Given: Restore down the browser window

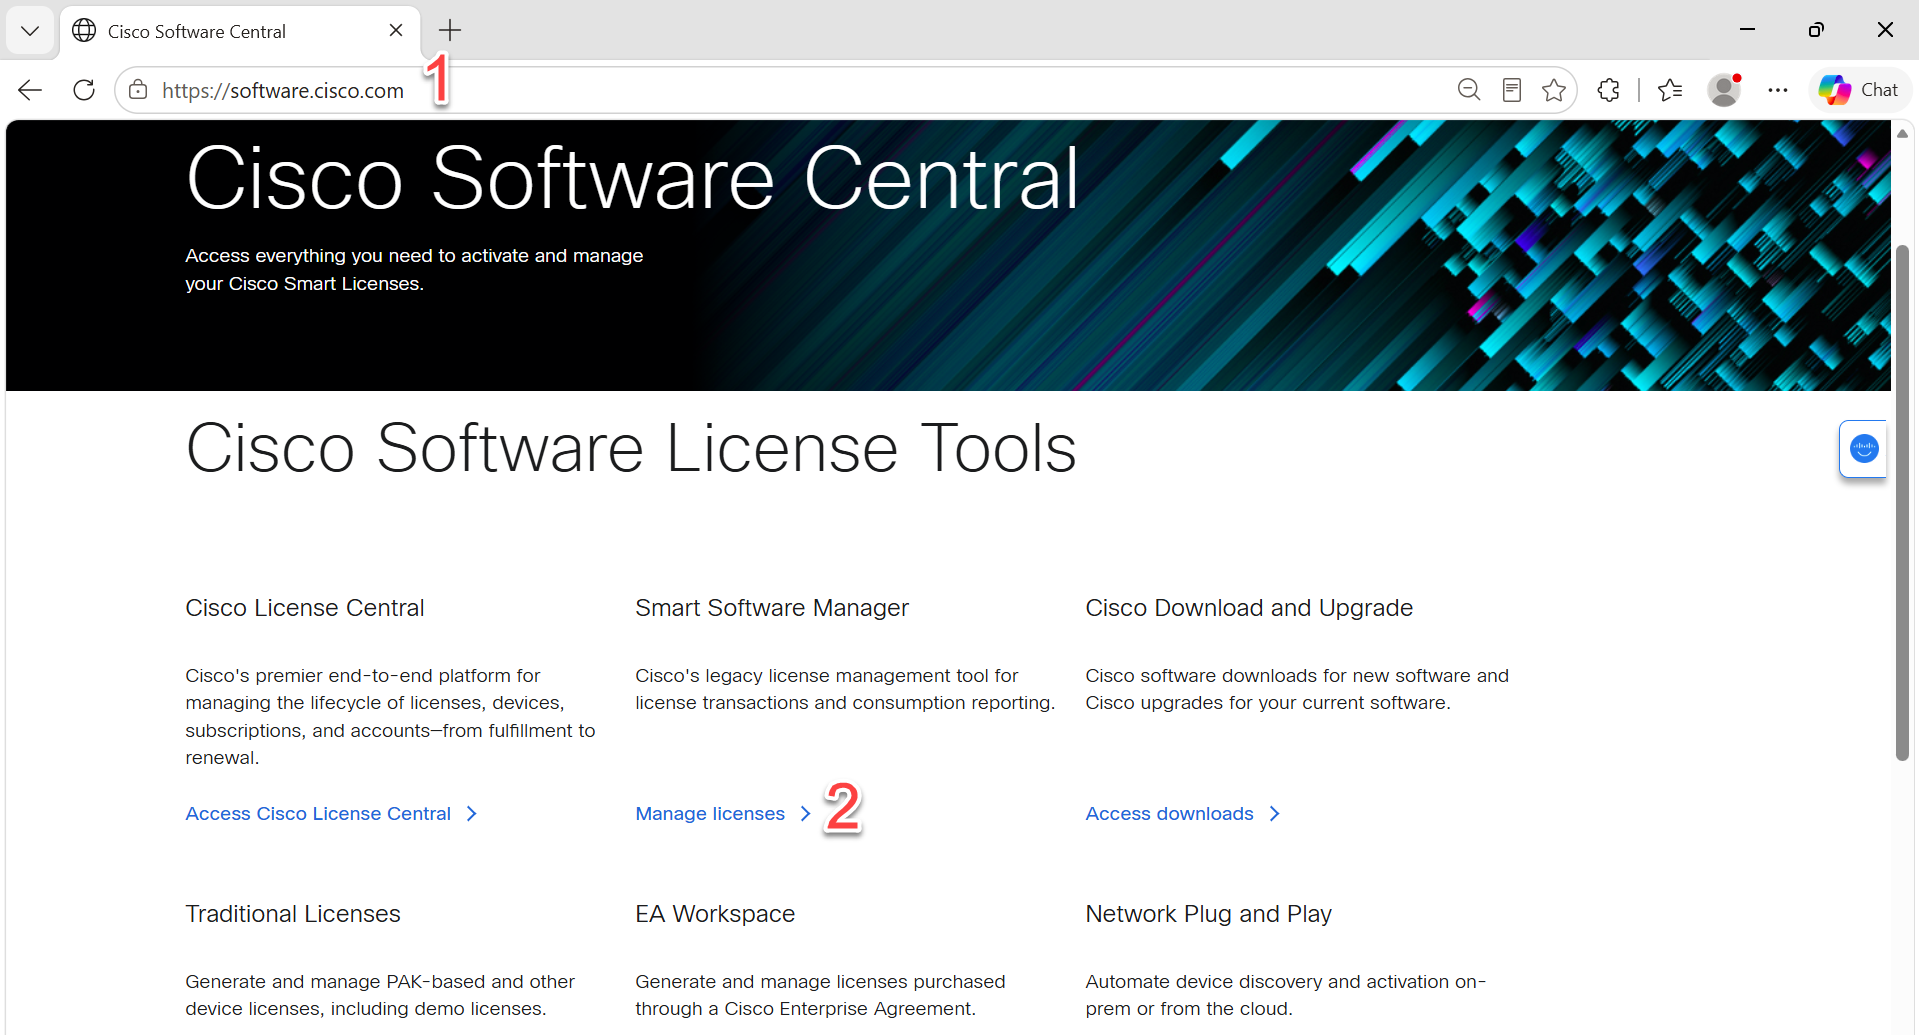Looking at the screenshot, I should pyautogui.click(x=1816, y=30).
